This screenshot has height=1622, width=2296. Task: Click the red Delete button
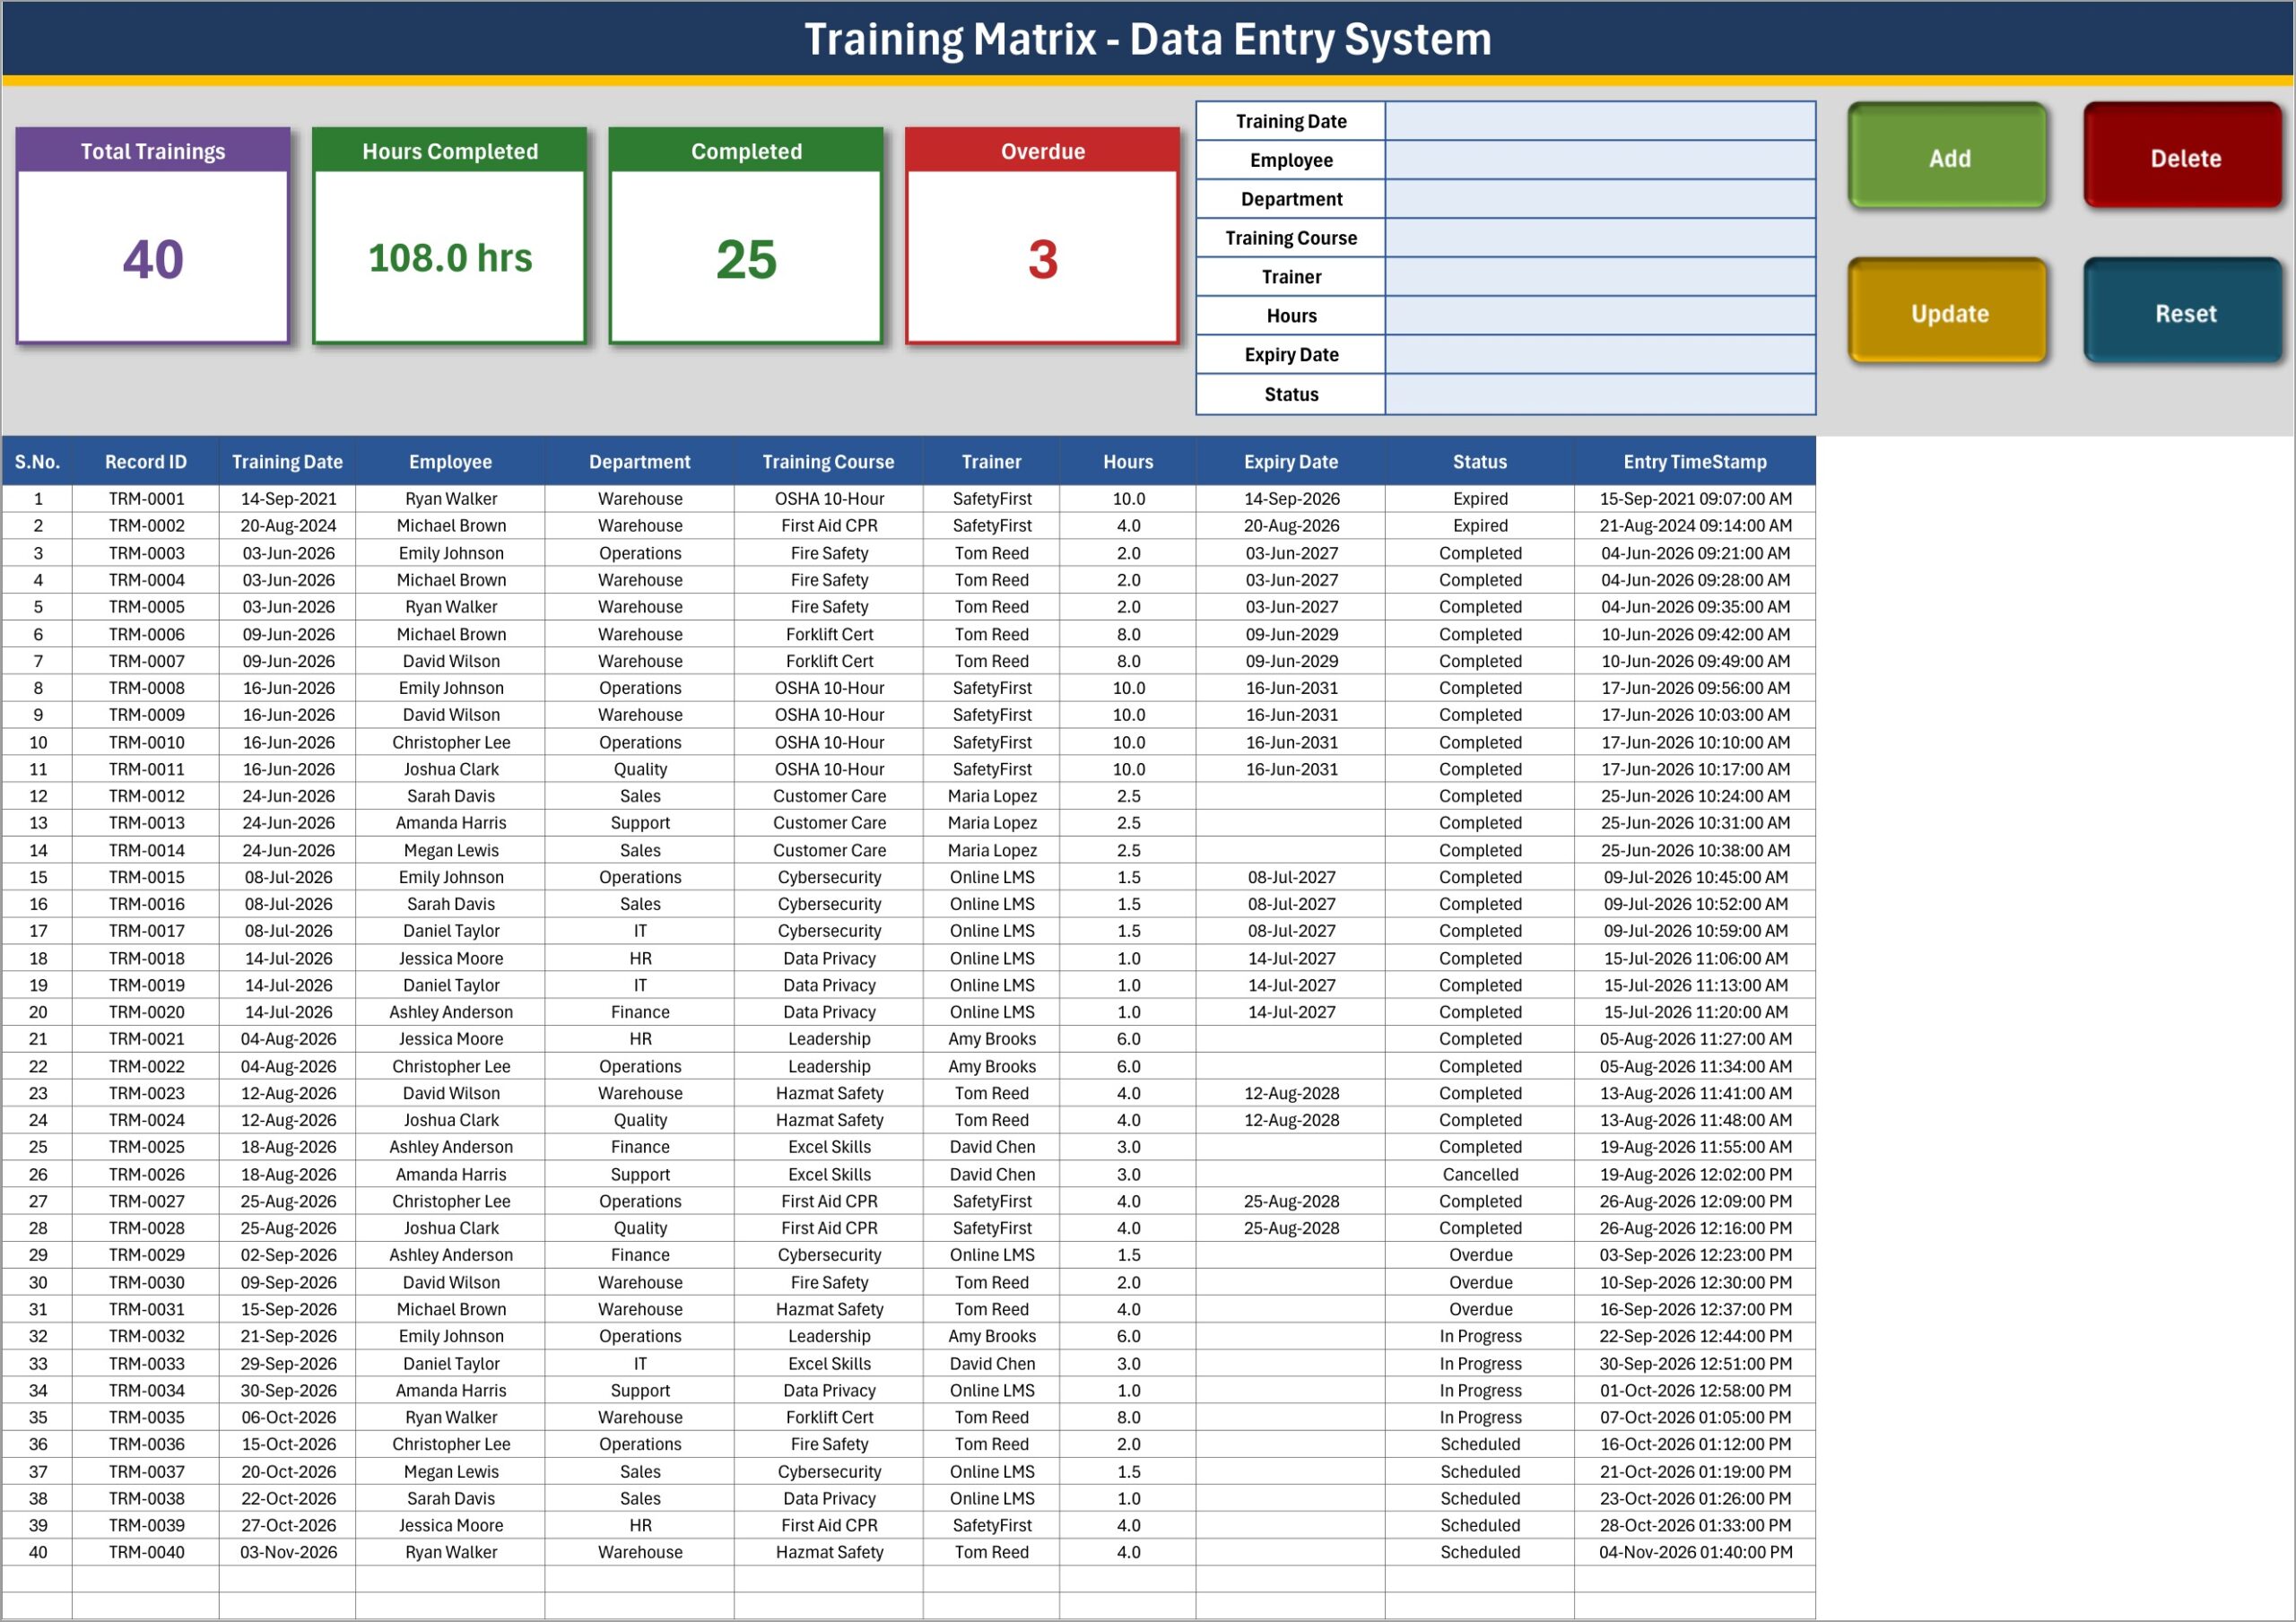[2184, 156]
